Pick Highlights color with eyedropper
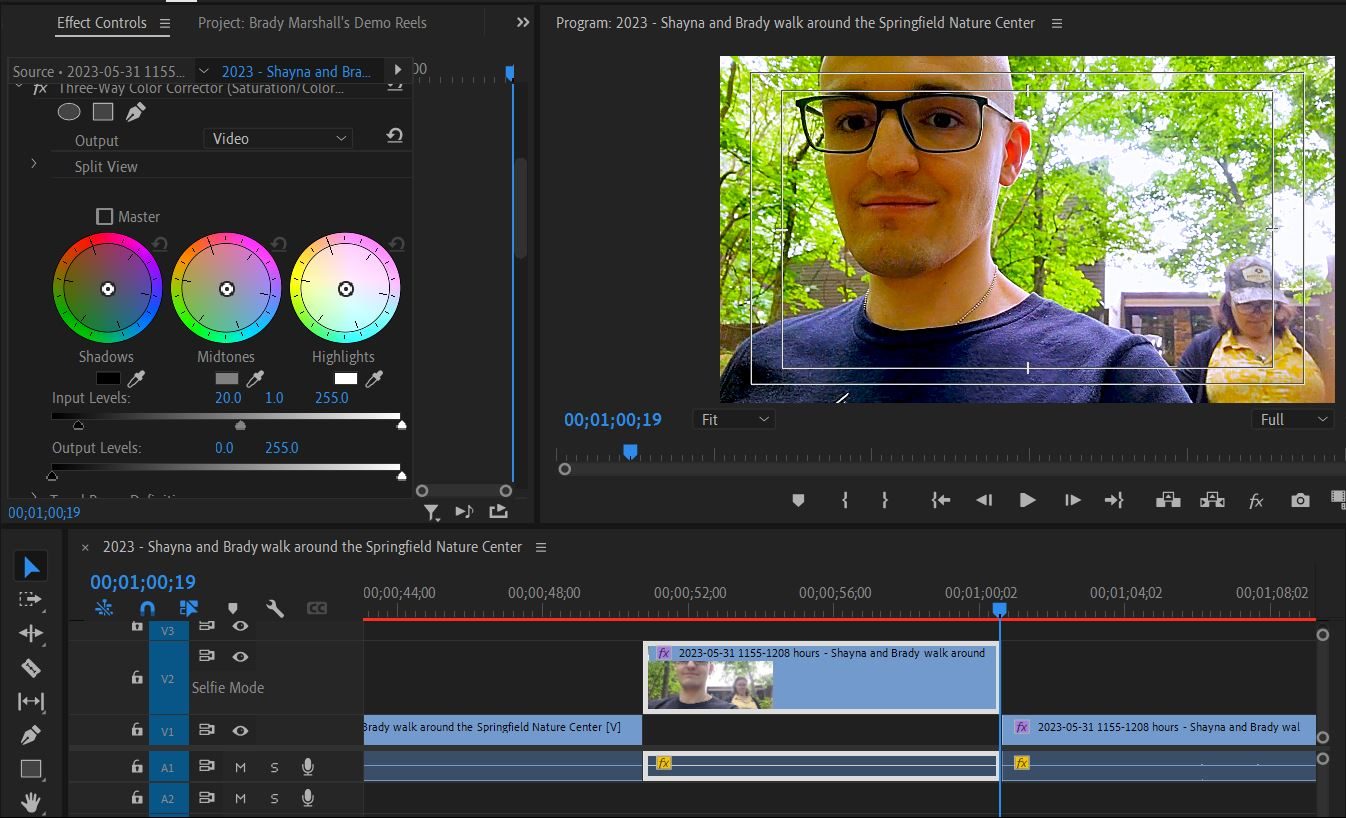1346x818 pixels. [374, 379]
